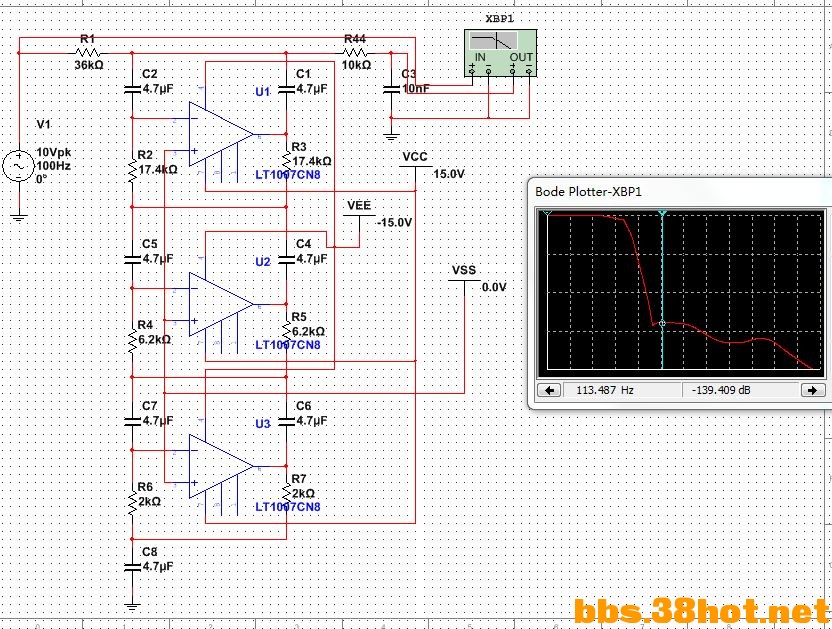Screen dimensions: 832x629
Task: Select capacitor C3 10nF symbol
Action: [x=391, y=88]
